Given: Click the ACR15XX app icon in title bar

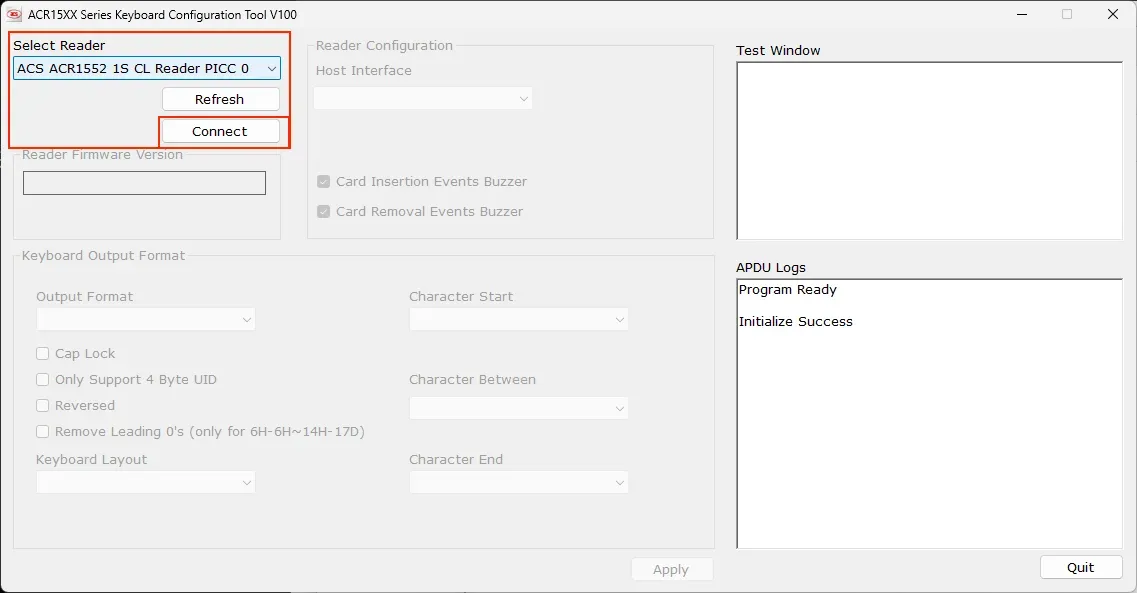Looking at the screenshot, I should pyautogui.click(x=14, y=14).
